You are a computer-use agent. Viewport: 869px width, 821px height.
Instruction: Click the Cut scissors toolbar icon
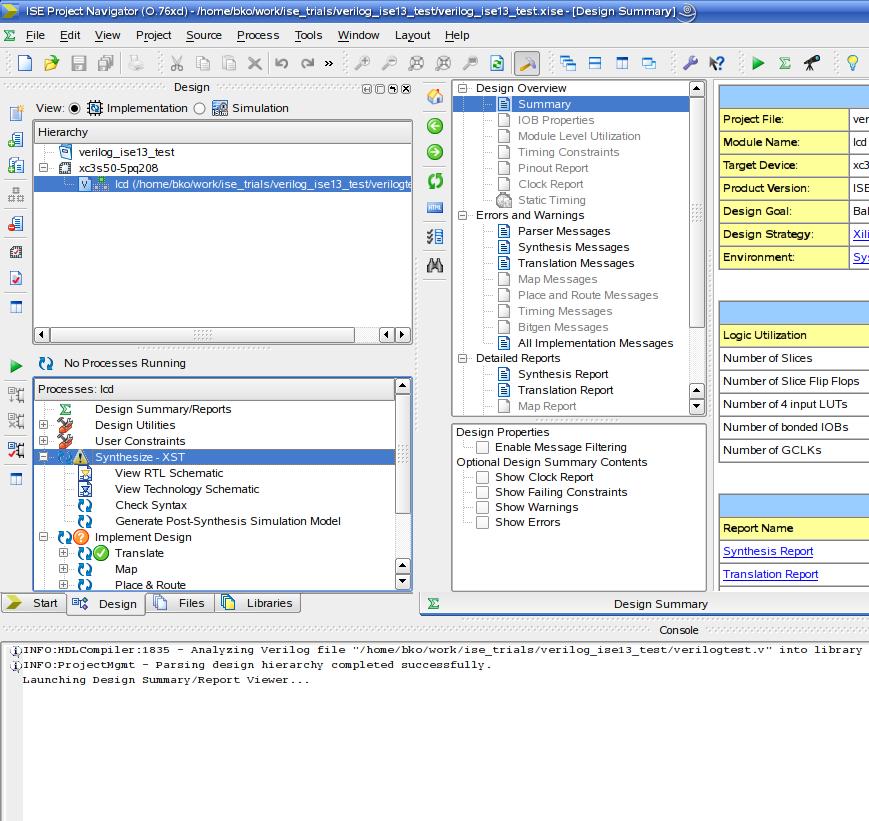click(x=177, y=63)
